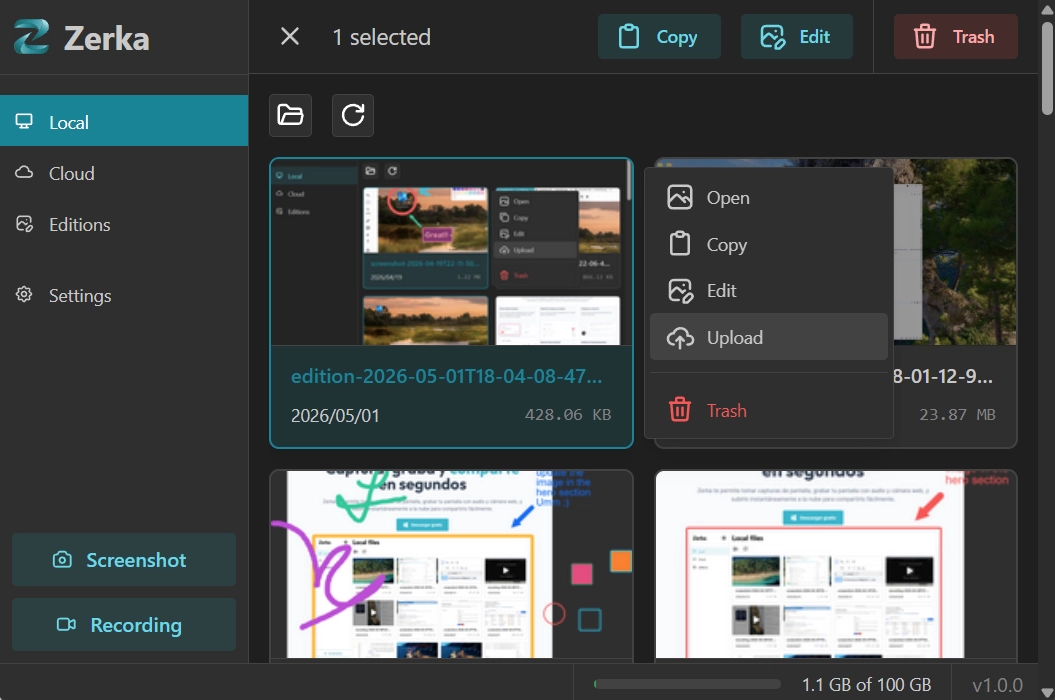Click the image-edit icon on the top Edit button
The image size is (1055, 700).
tap(772, 36)
